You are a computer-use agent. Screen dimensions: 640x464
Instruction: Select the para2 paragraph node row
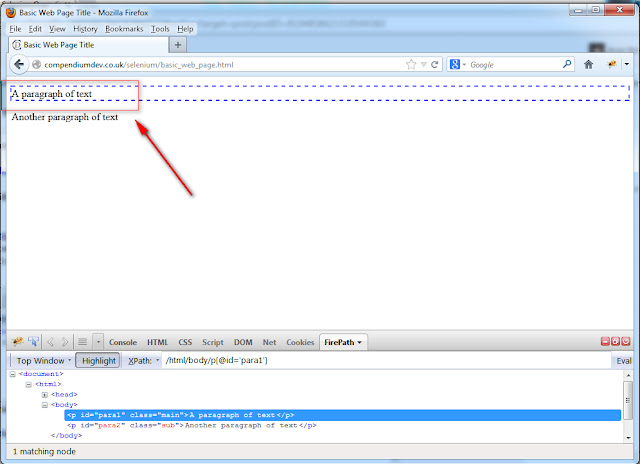click(x=192, y=425)
